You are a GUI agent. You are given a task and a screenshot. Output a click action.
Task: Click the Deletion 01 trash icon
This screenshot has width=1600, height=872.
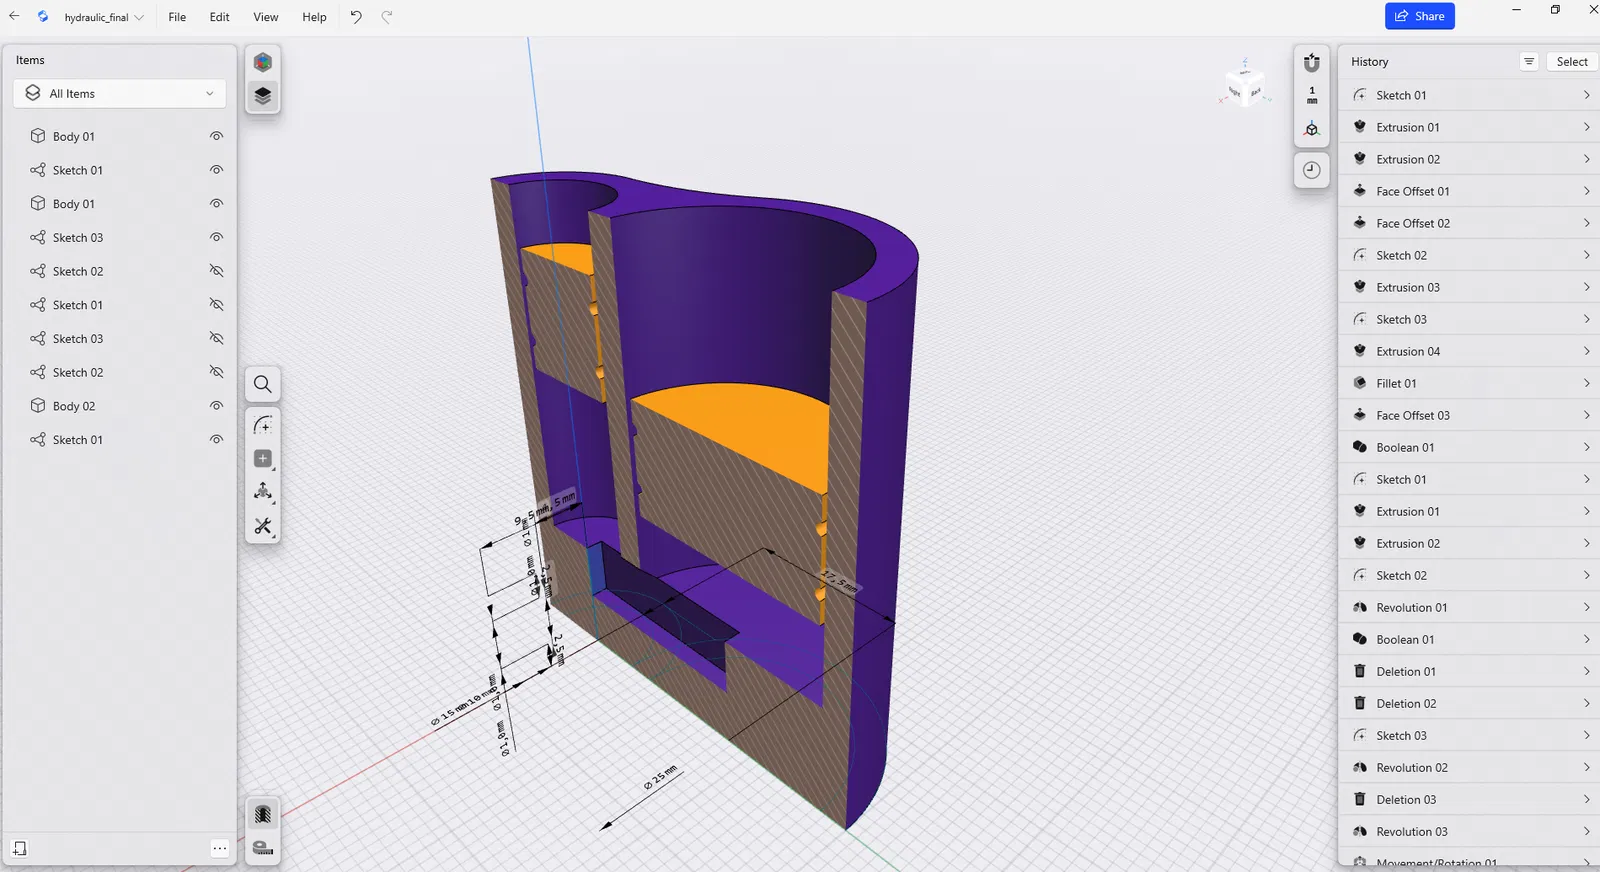(1360, 671)
